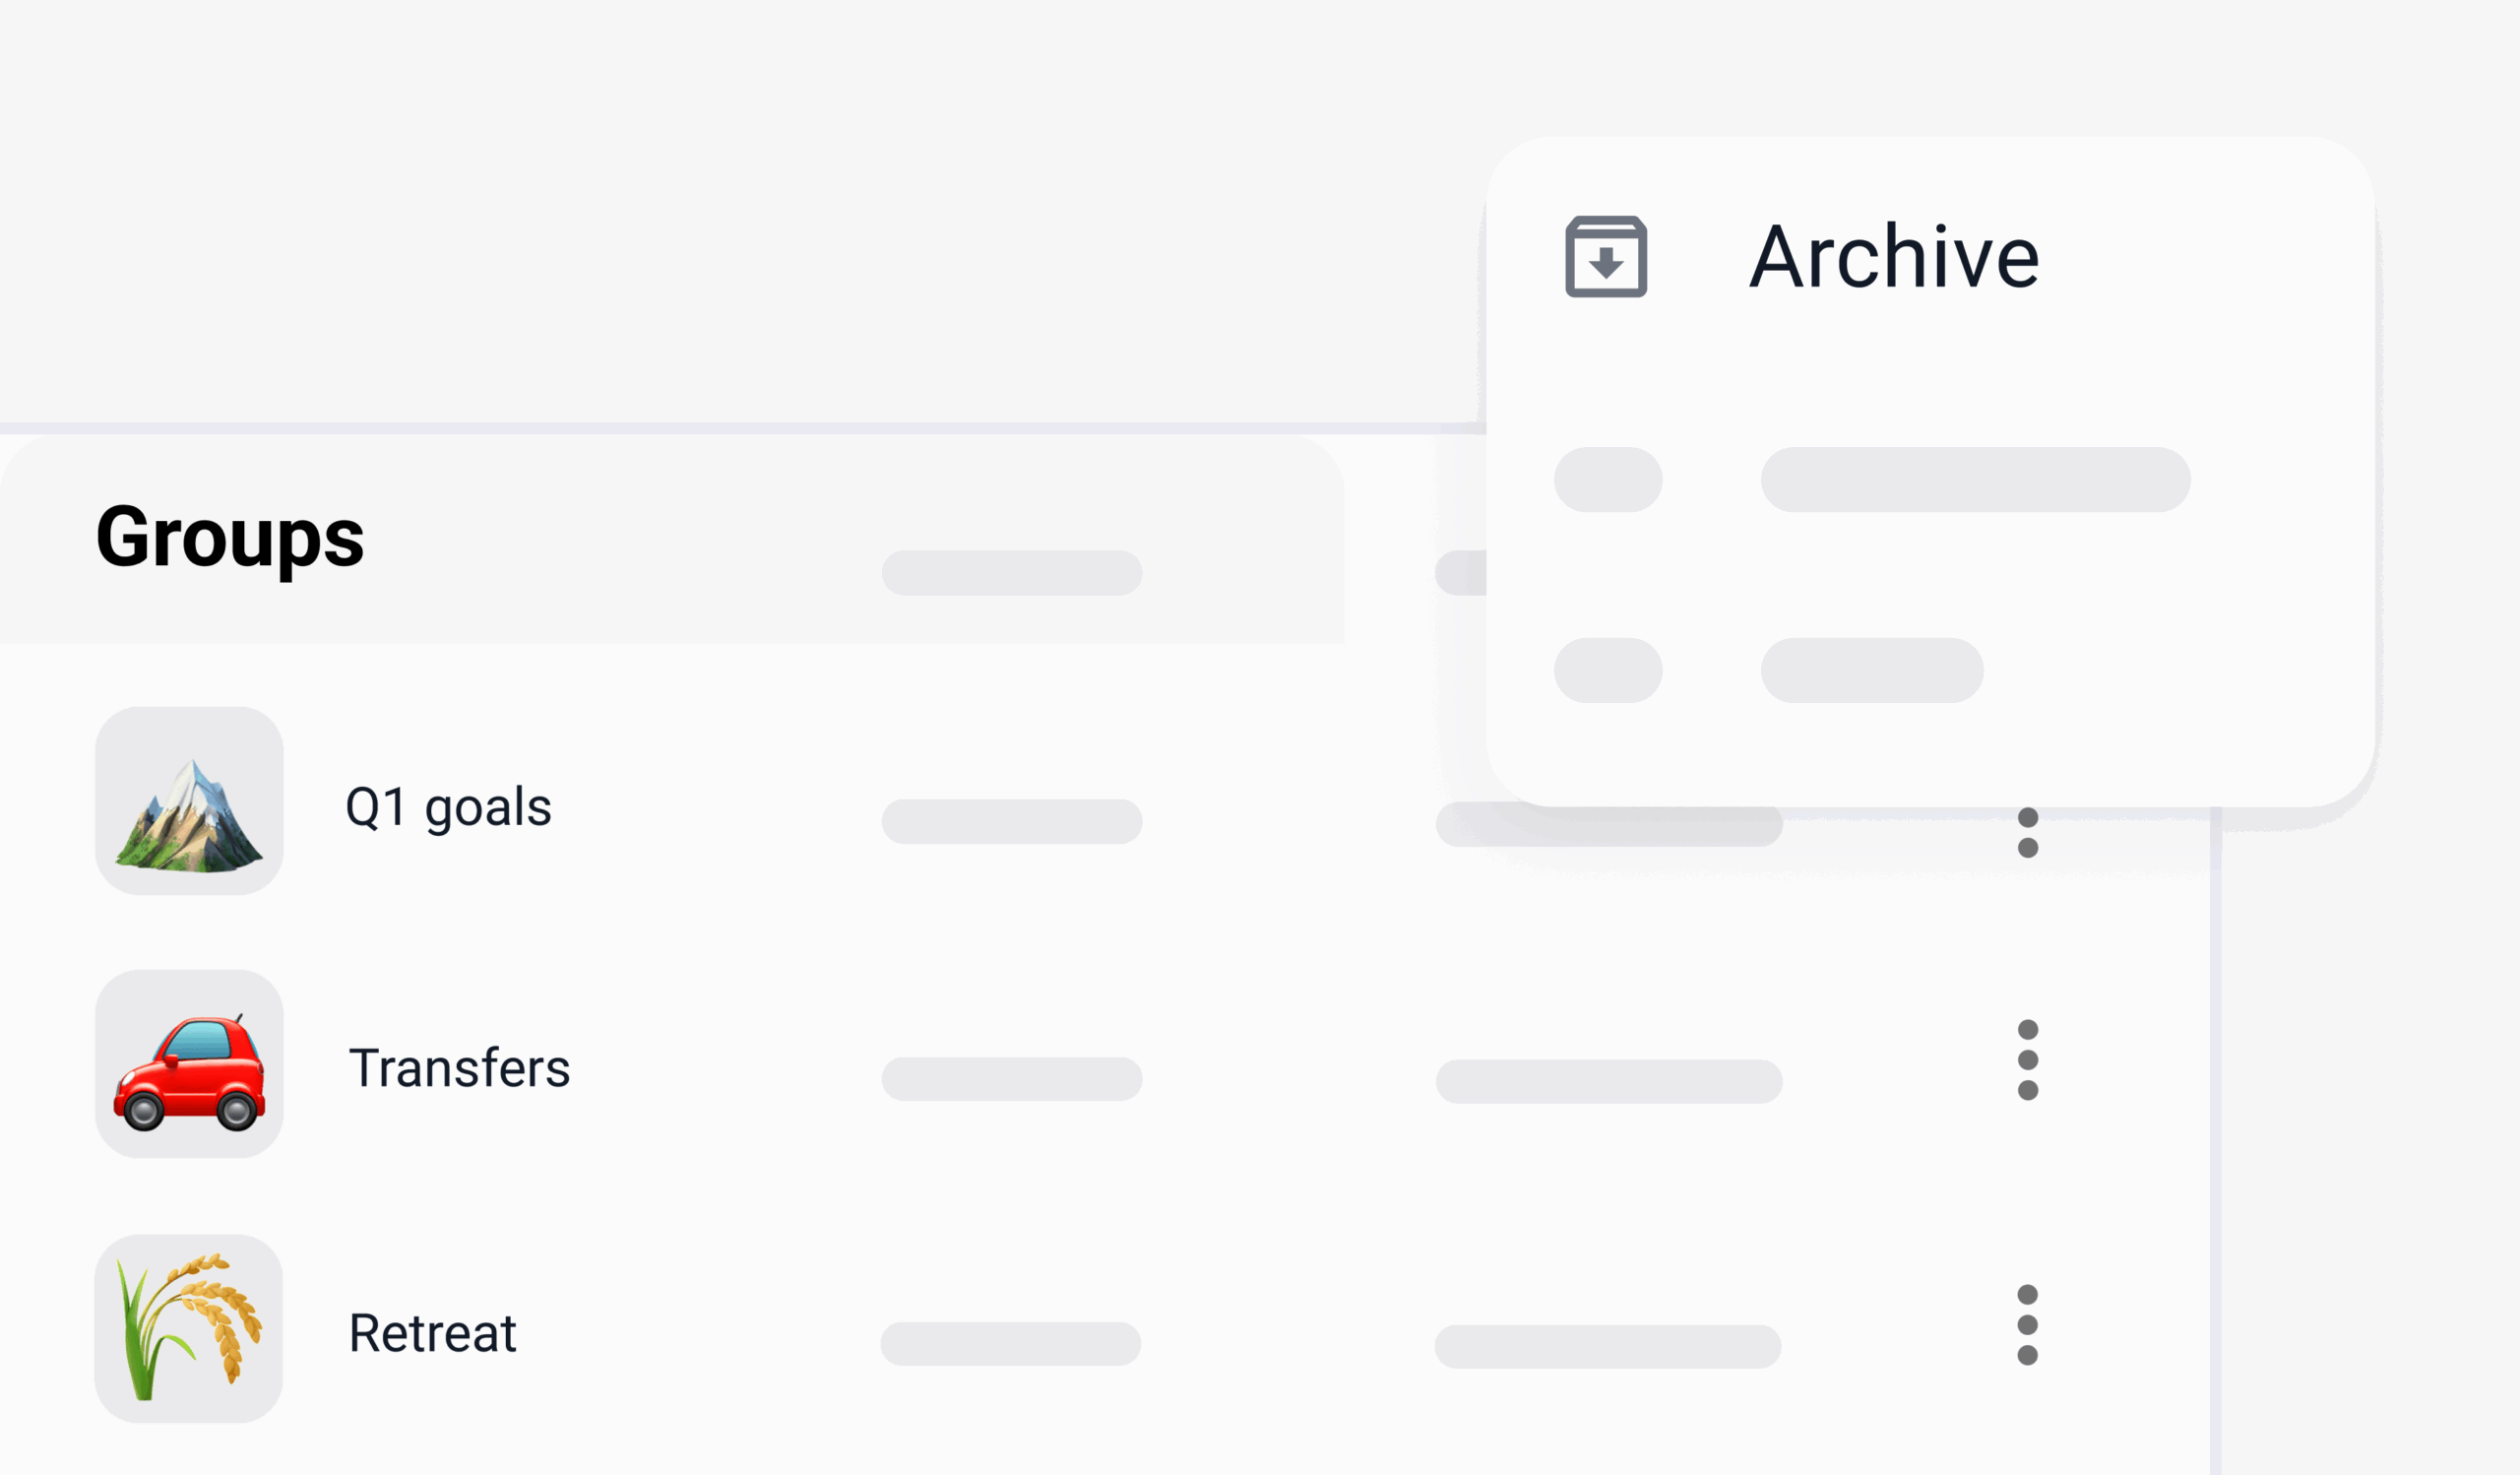Image resolution: width=2520 pixels, height=1475 pixels.
Task: Click the red car Transfers icon
Action: coord(189,1064)
